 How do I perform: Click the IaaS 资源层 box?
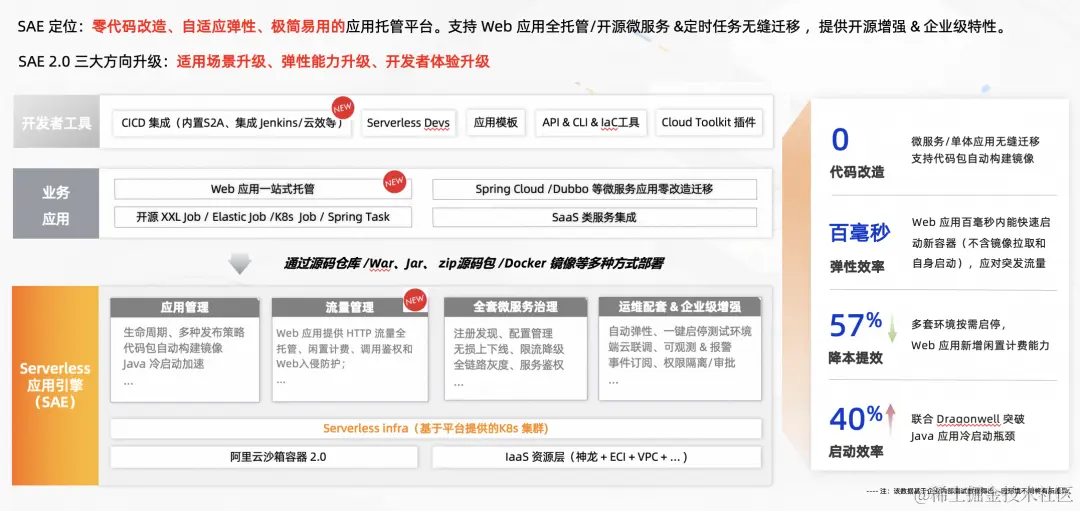[x=596, y=457]
